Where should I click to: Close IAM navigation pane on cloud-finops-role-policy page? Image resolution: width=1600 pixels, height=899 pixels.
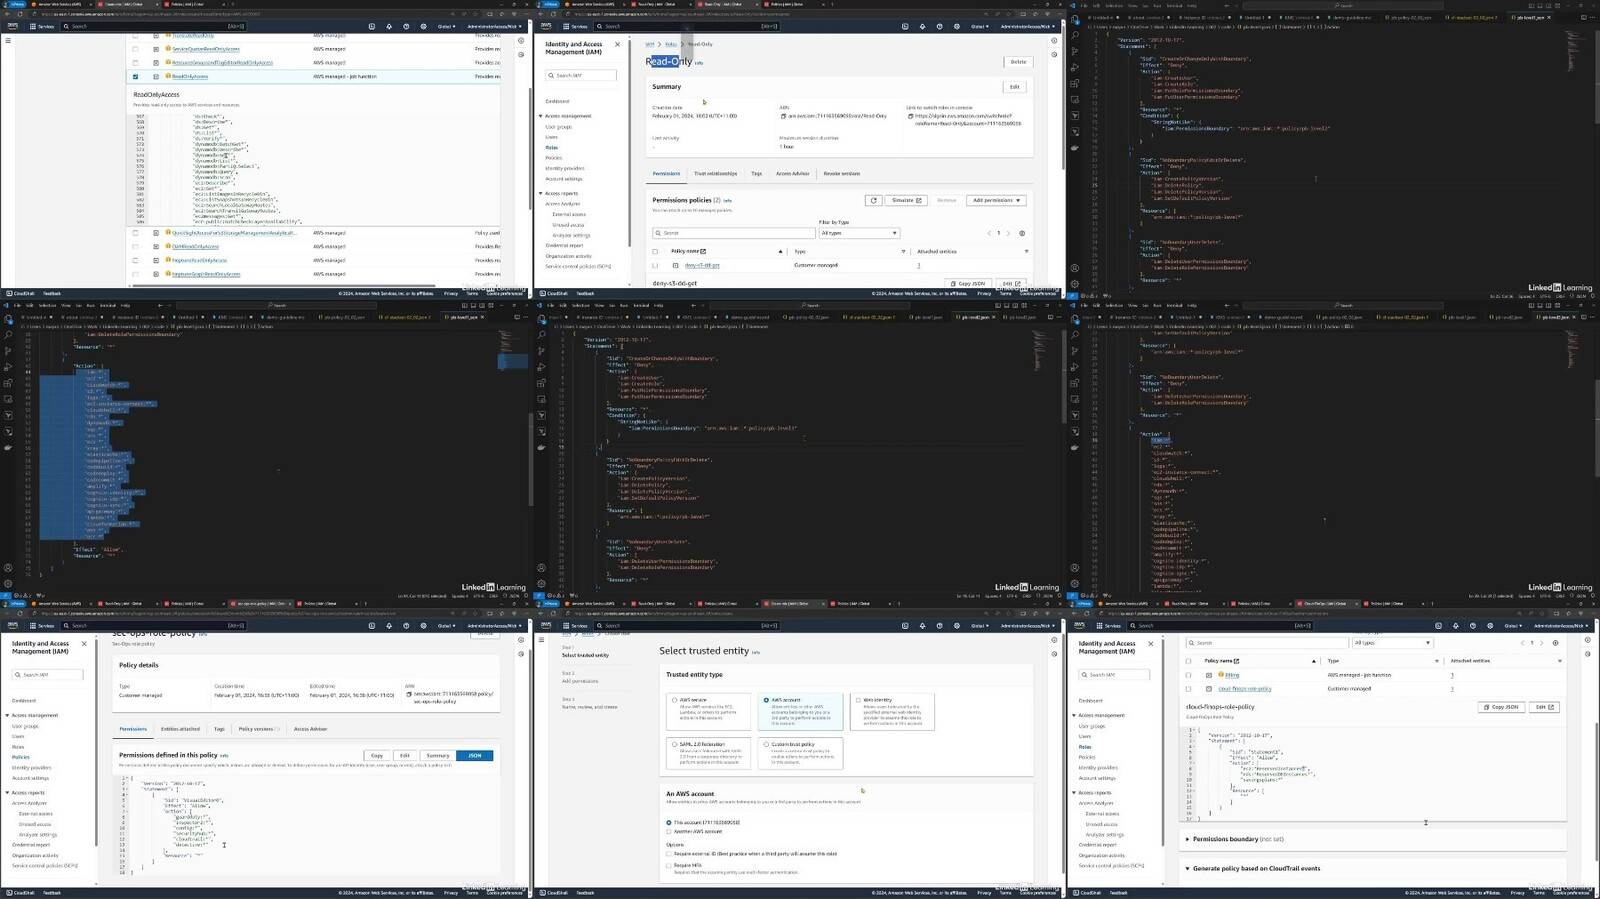(x=1151, y=644)
